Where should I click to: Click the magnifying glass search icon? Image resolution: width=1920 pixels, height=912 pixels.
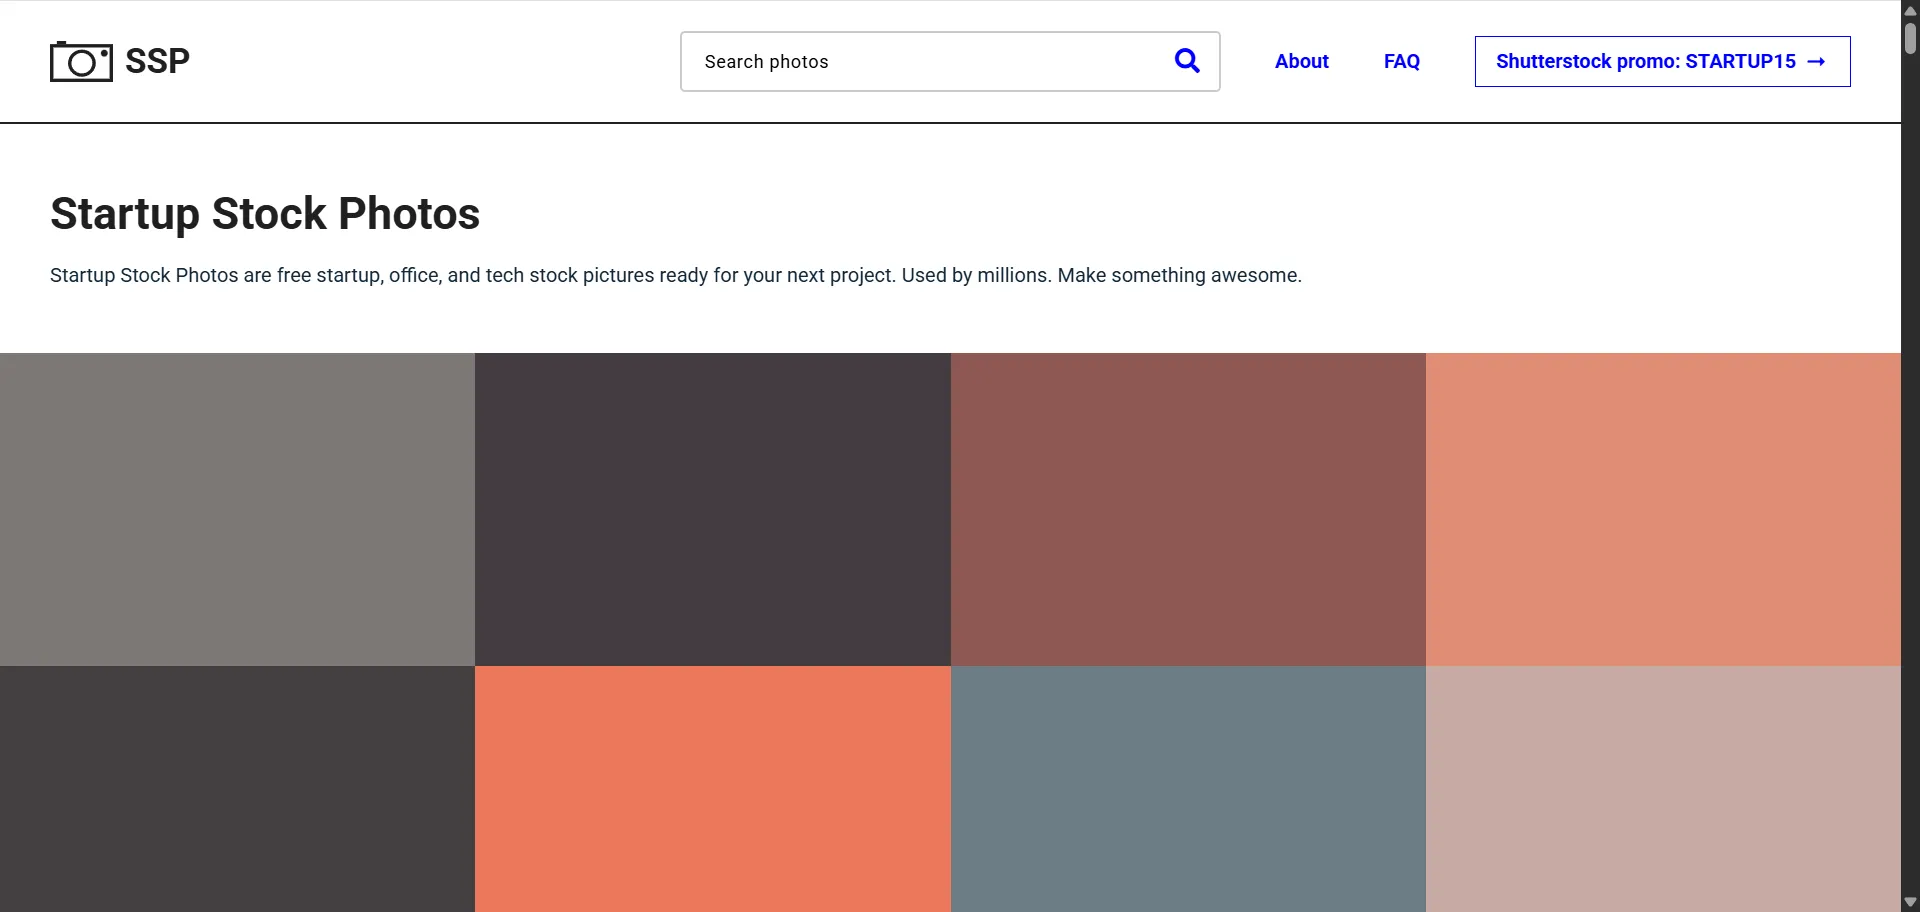pyautogui.click(x=1187, y=61)
